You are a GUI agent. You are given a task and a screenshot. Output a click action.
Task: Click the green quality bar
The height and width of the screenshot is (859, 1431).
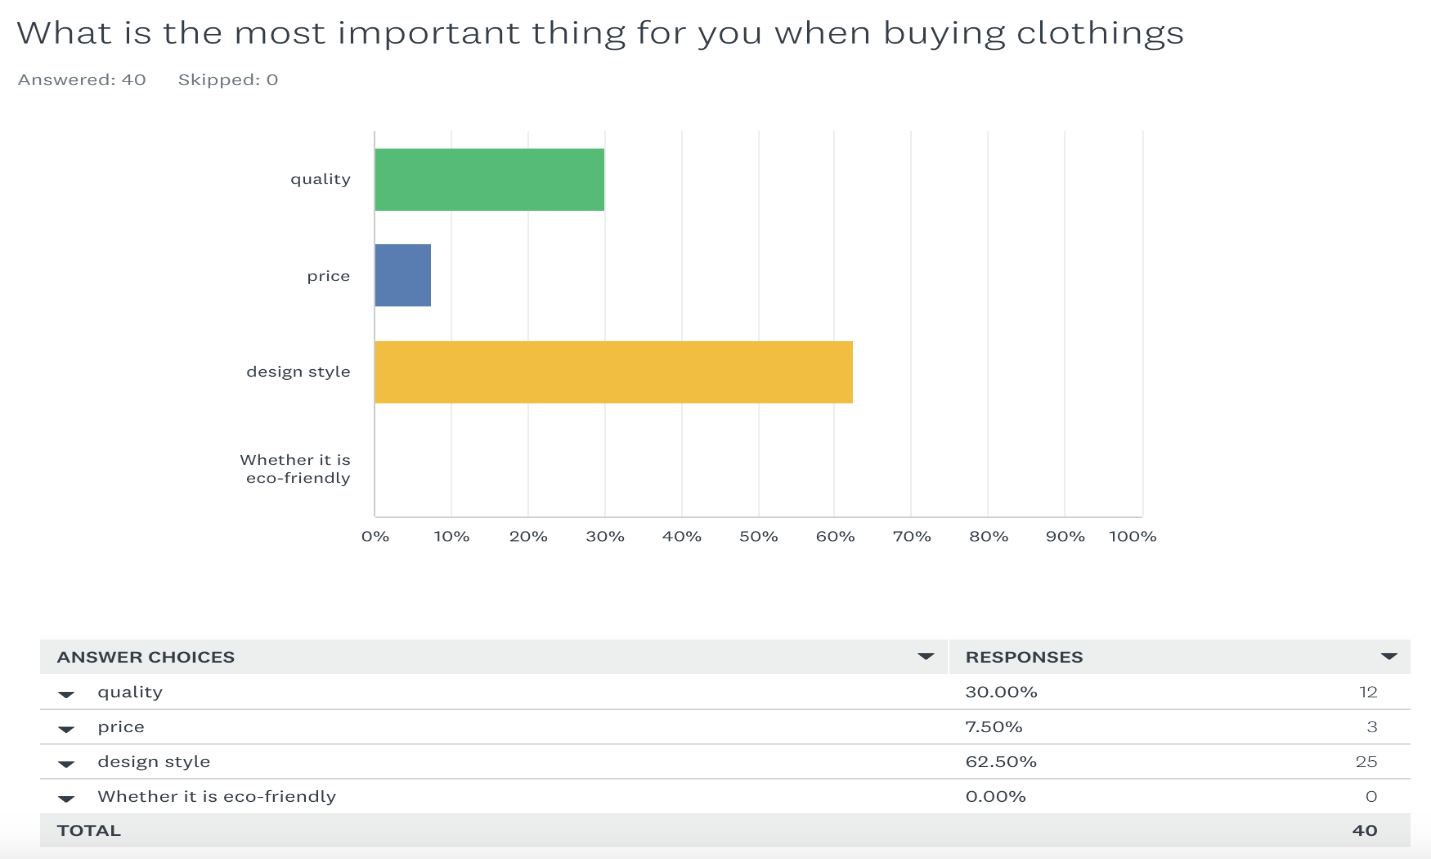tap(489, 180)
